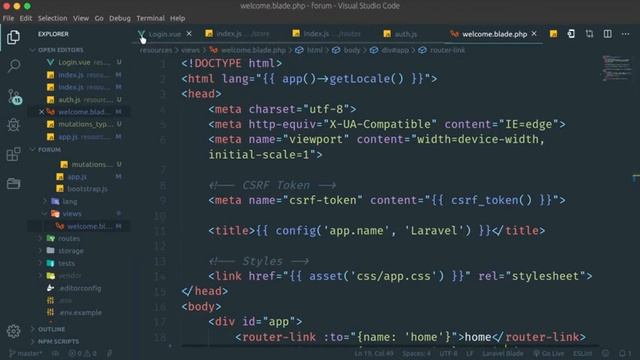Click Go Live in the status bar
640x360 pixels.
coord(548,353)
